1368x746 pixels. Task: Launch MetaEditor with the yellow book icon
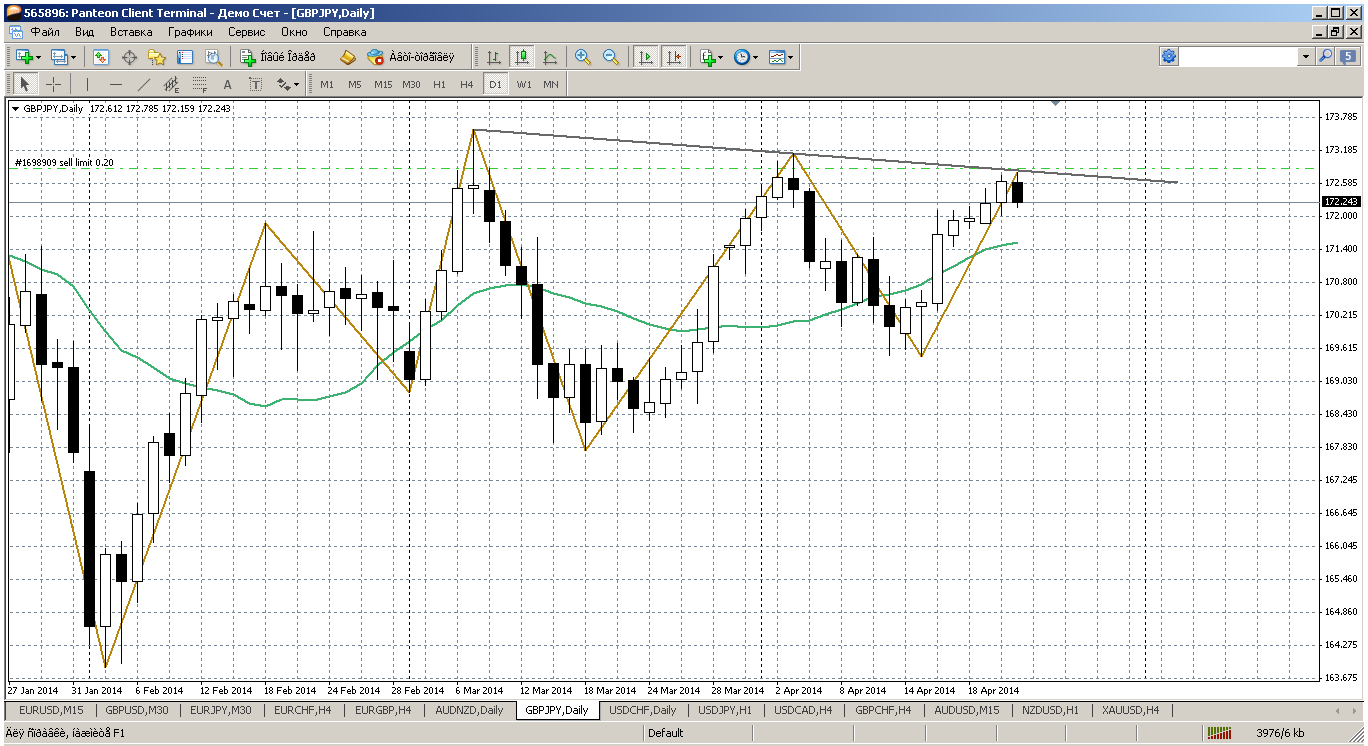click(348, 57)
